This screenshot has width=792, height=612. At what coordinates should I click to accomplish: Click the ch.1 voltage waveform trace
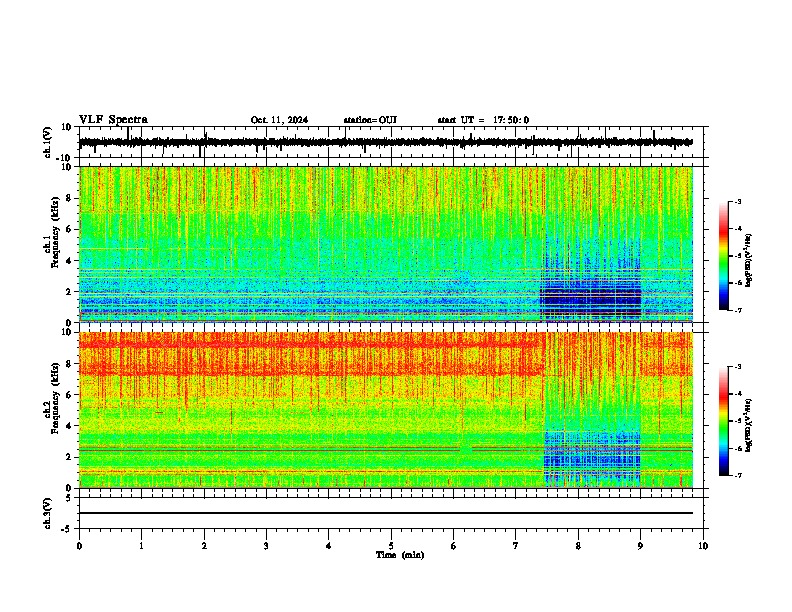point(386,142)
